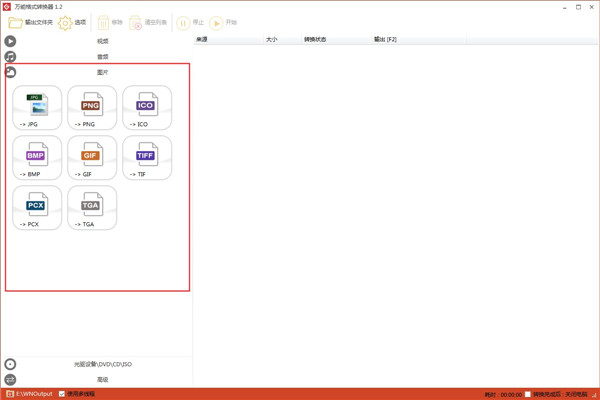Collapse the picture (图片) category

point(98,72)
